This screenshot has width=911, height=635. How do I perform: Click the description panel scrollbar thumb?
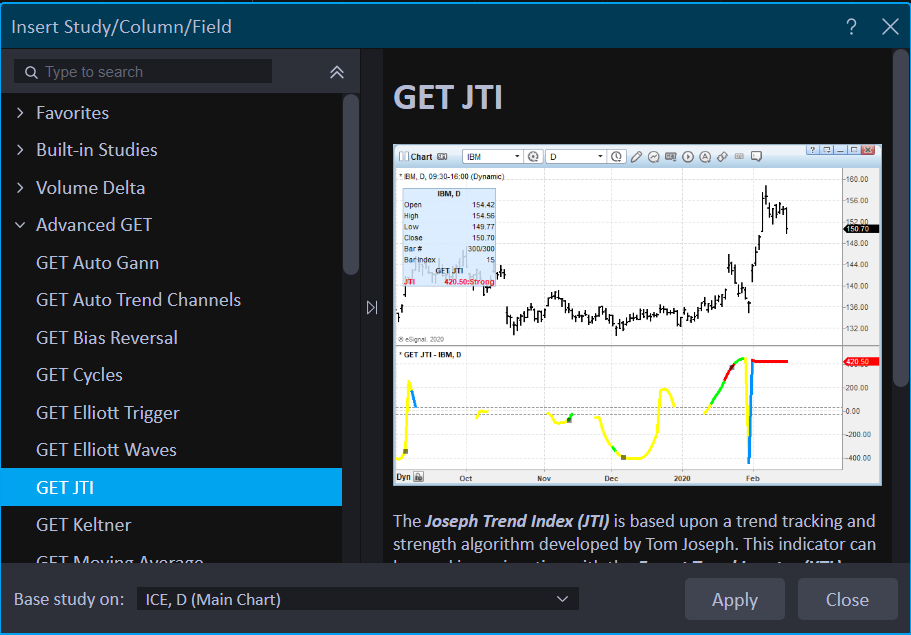click(901, 218)
